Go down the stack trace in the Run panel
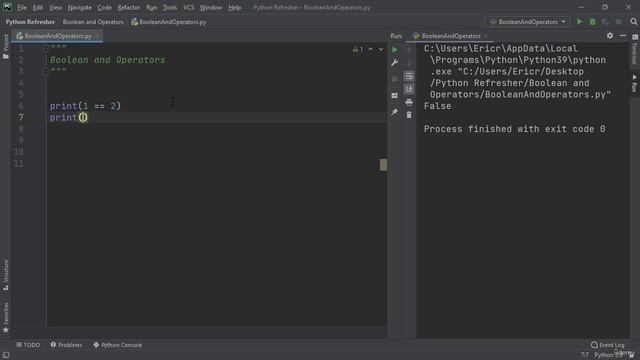The height and width of the screenshot is (360, 640). click(409, 63)
